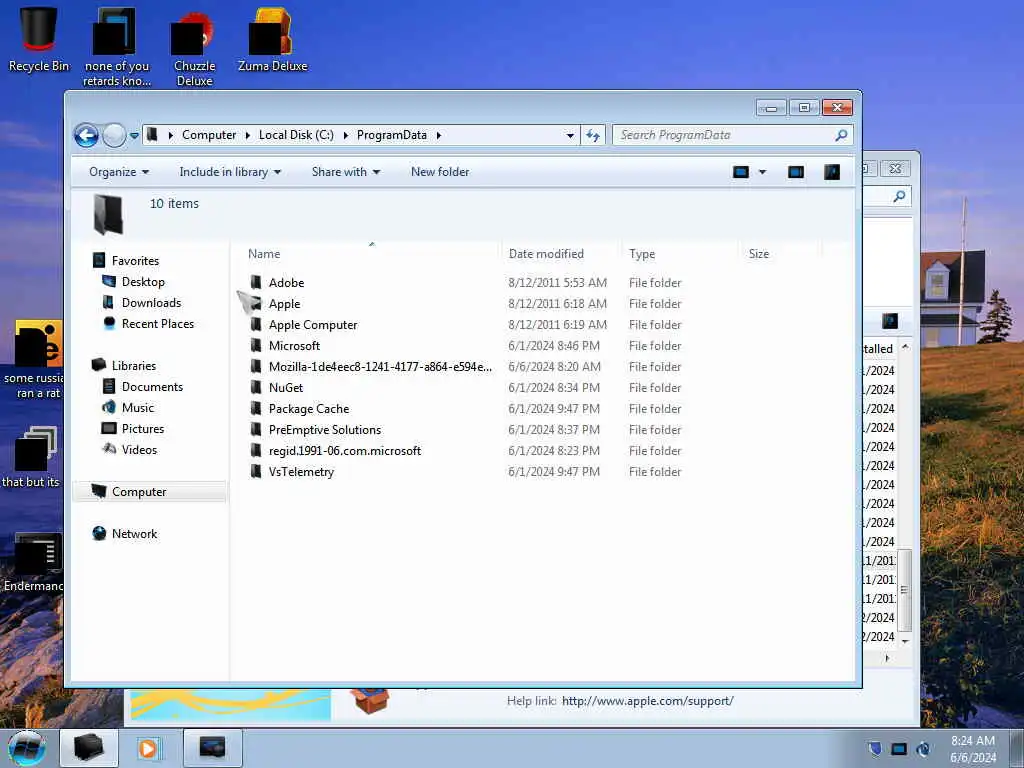The image size is (1024, 768).
Task: Open the Pictures library
Action: pos(142,428)
